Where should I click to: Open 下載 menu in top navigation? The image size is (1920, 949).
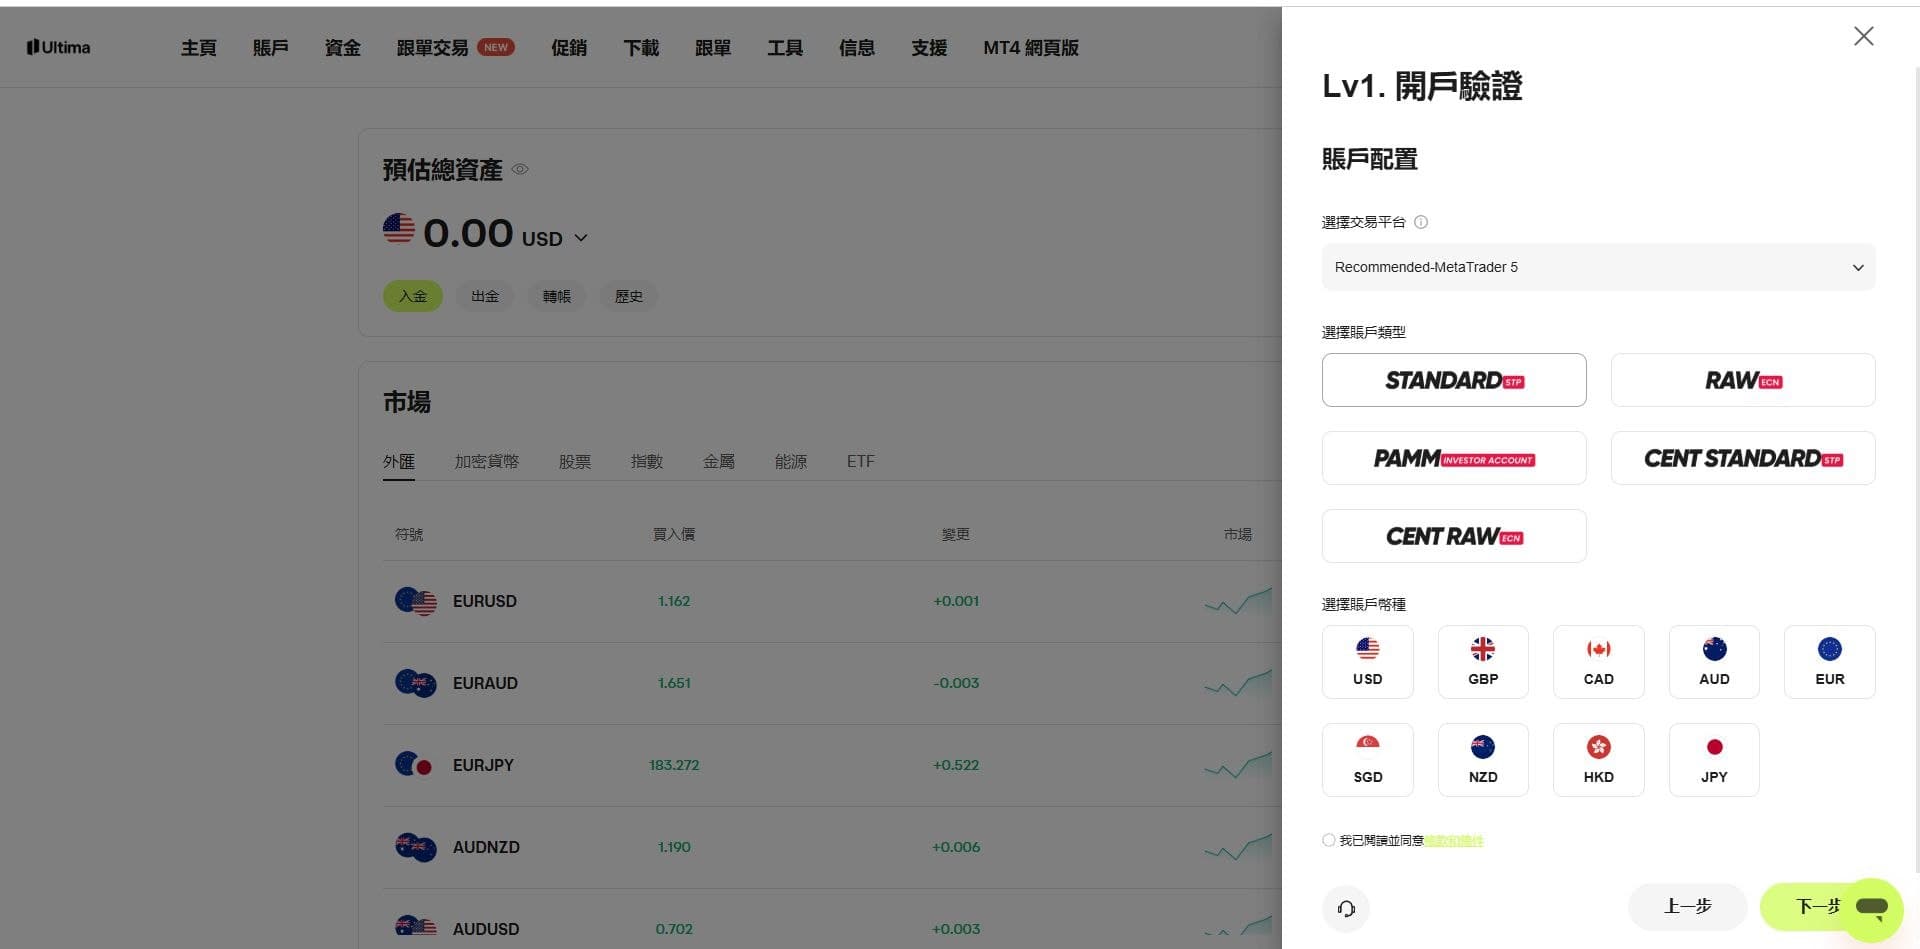641,48
